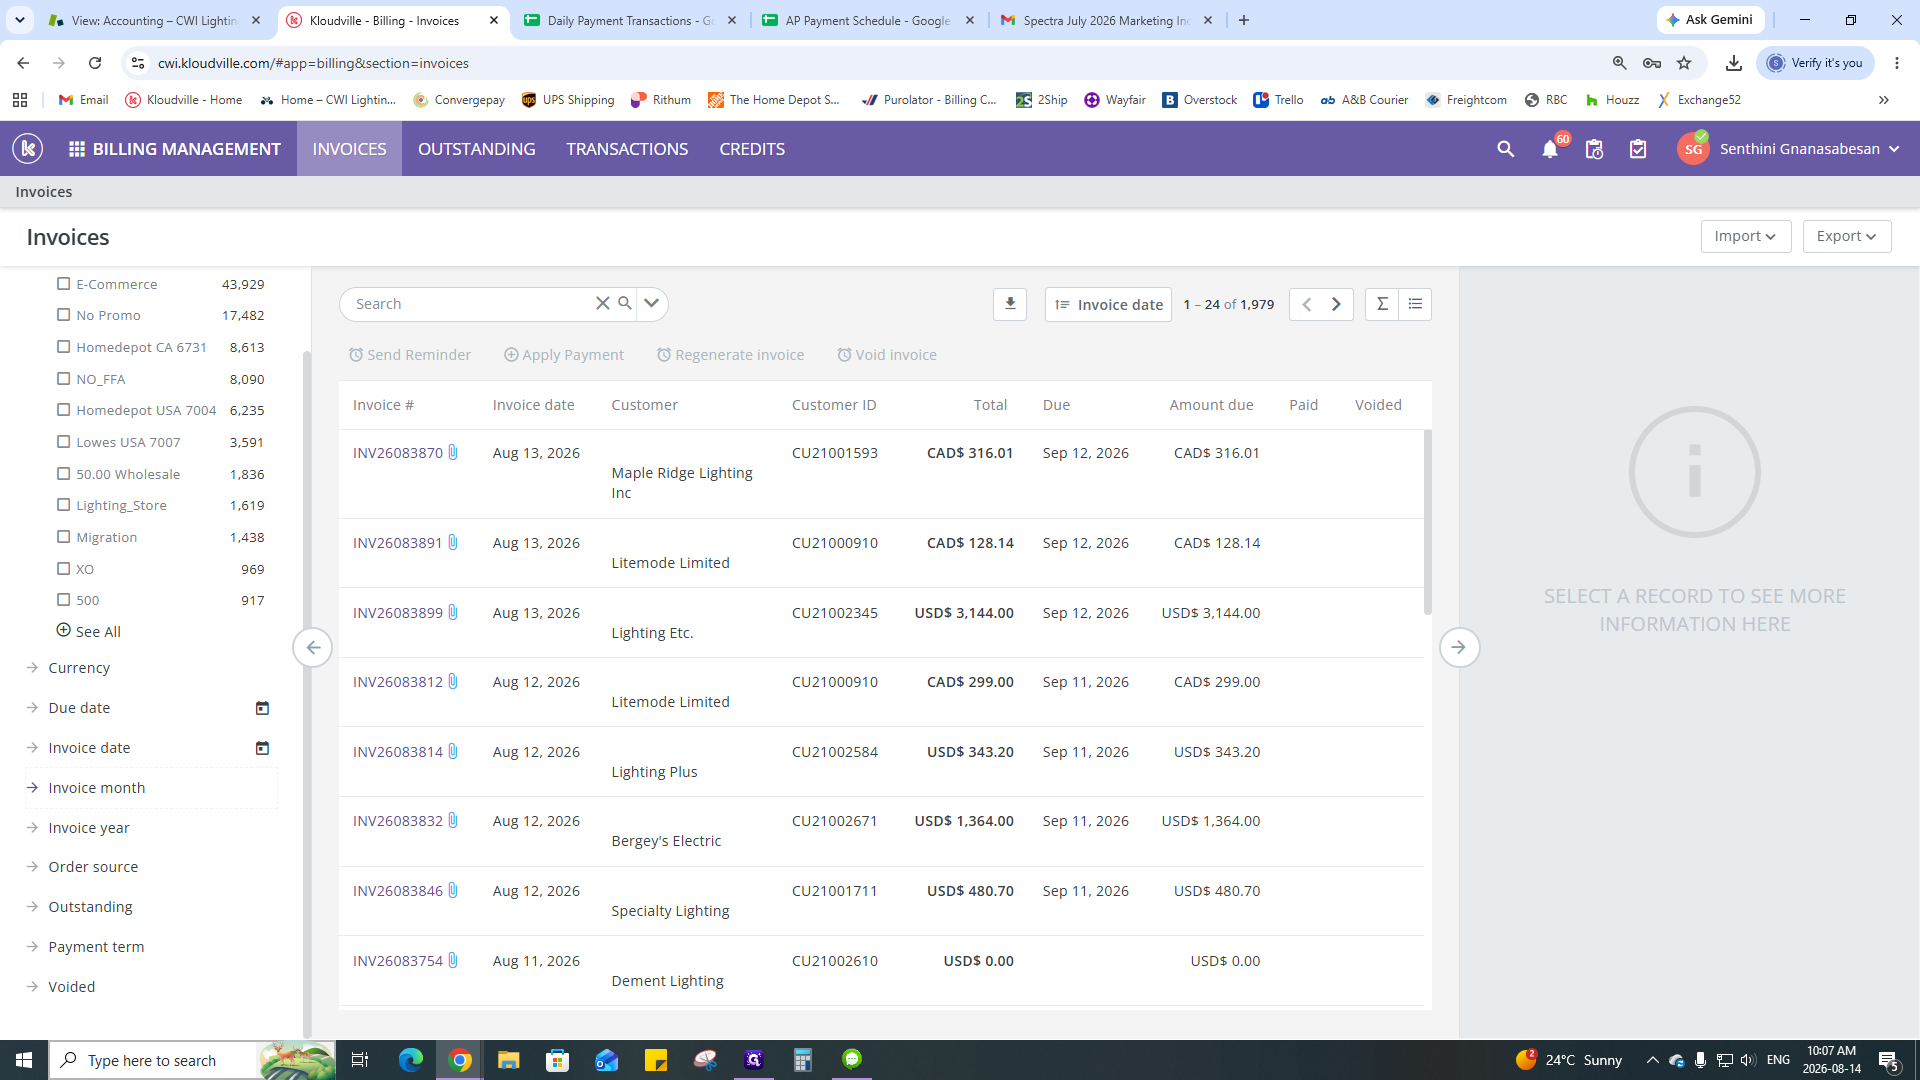1920x1080 pixels.
Task: Switch to Daily Payment Transactions browser tab
Action: (x=630, y=20)
